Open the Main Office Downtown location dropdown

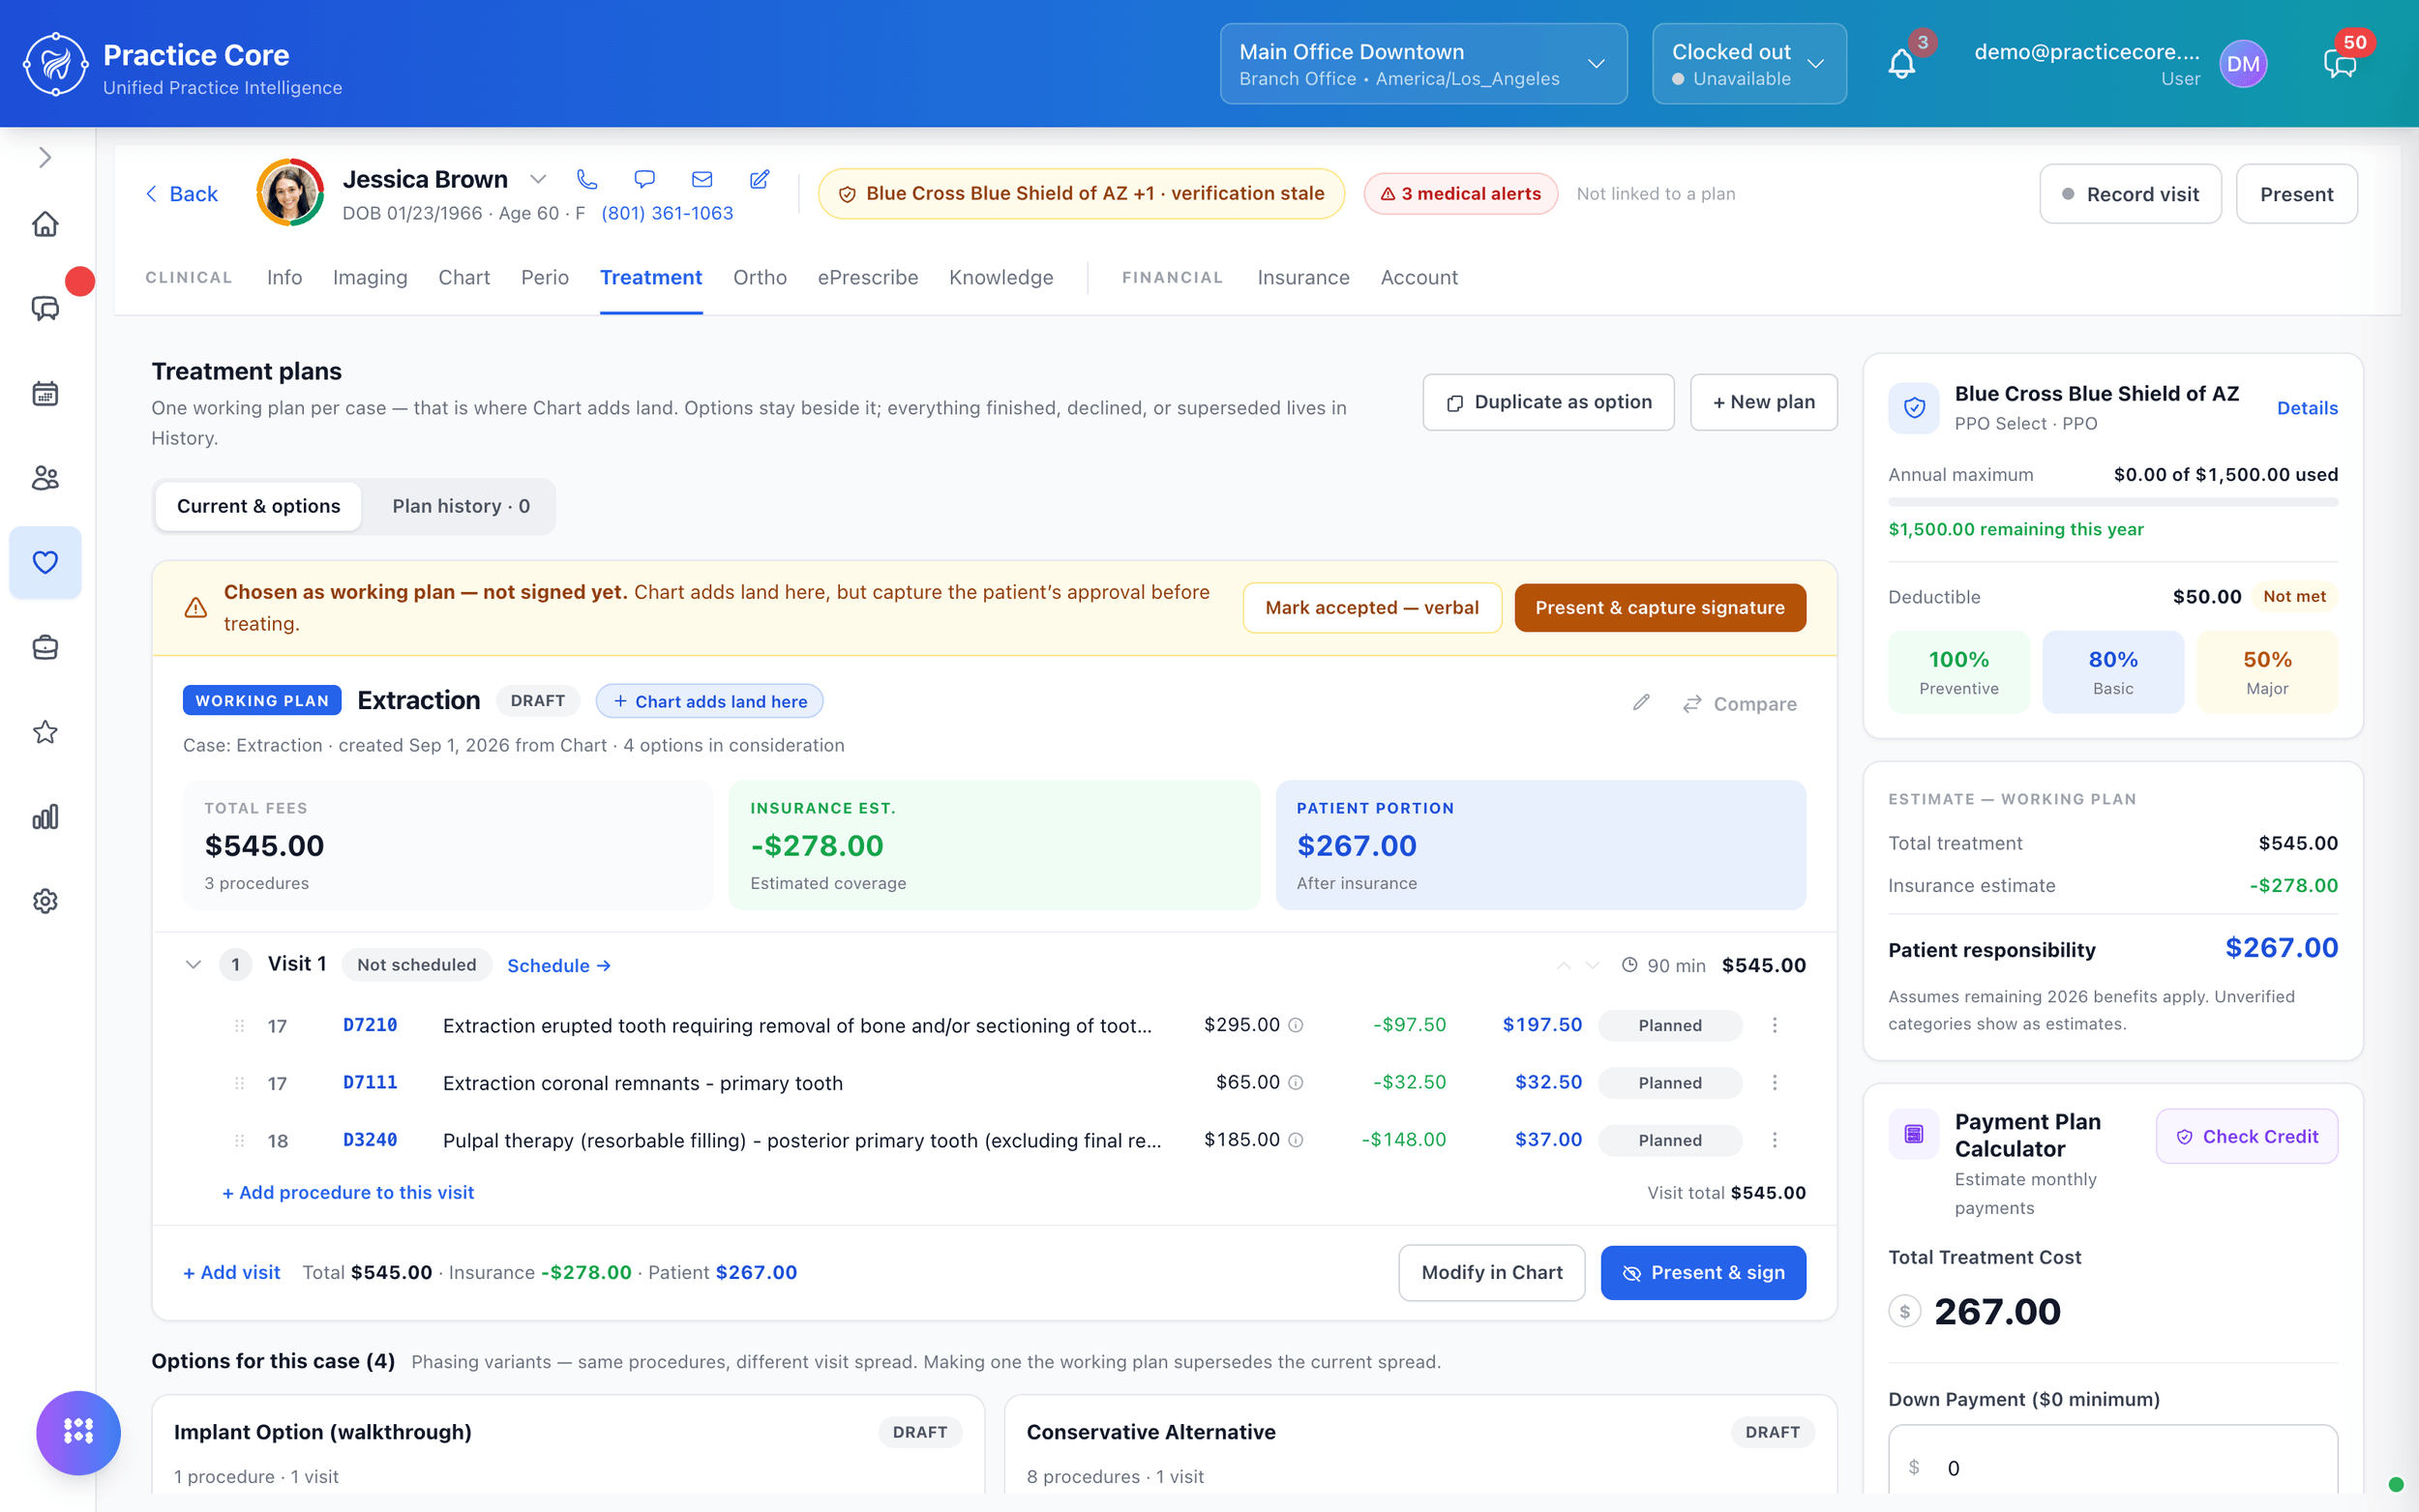point(1423,64)
